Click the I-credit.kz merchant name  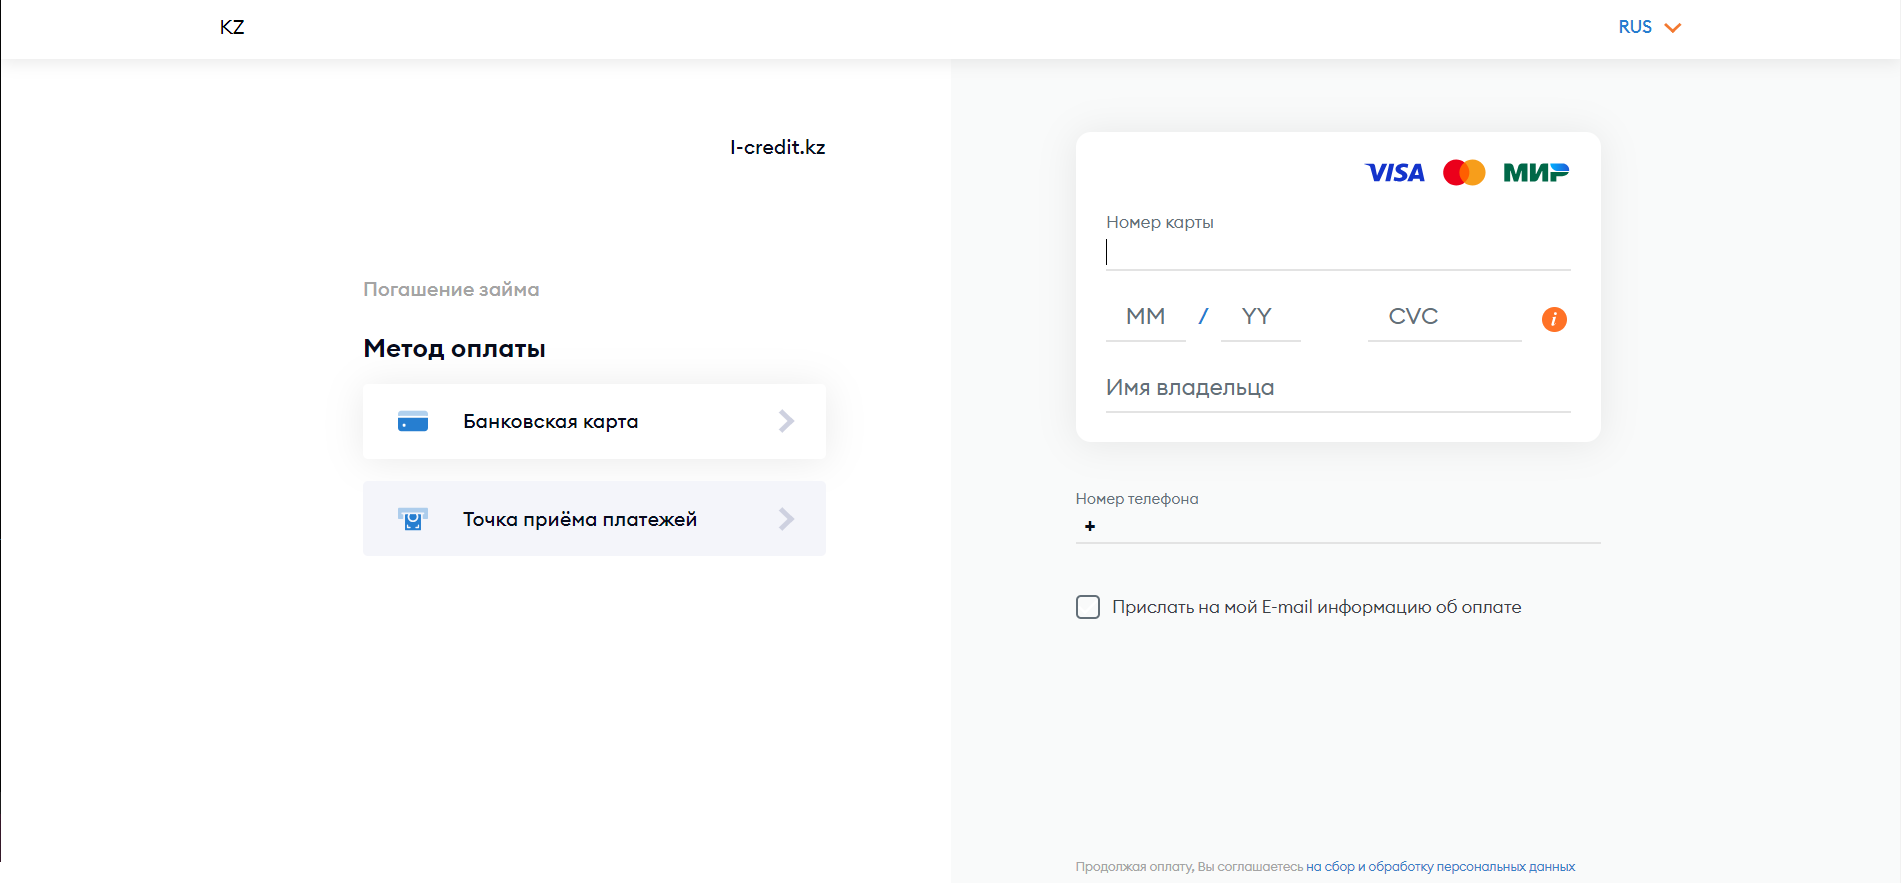778,147
